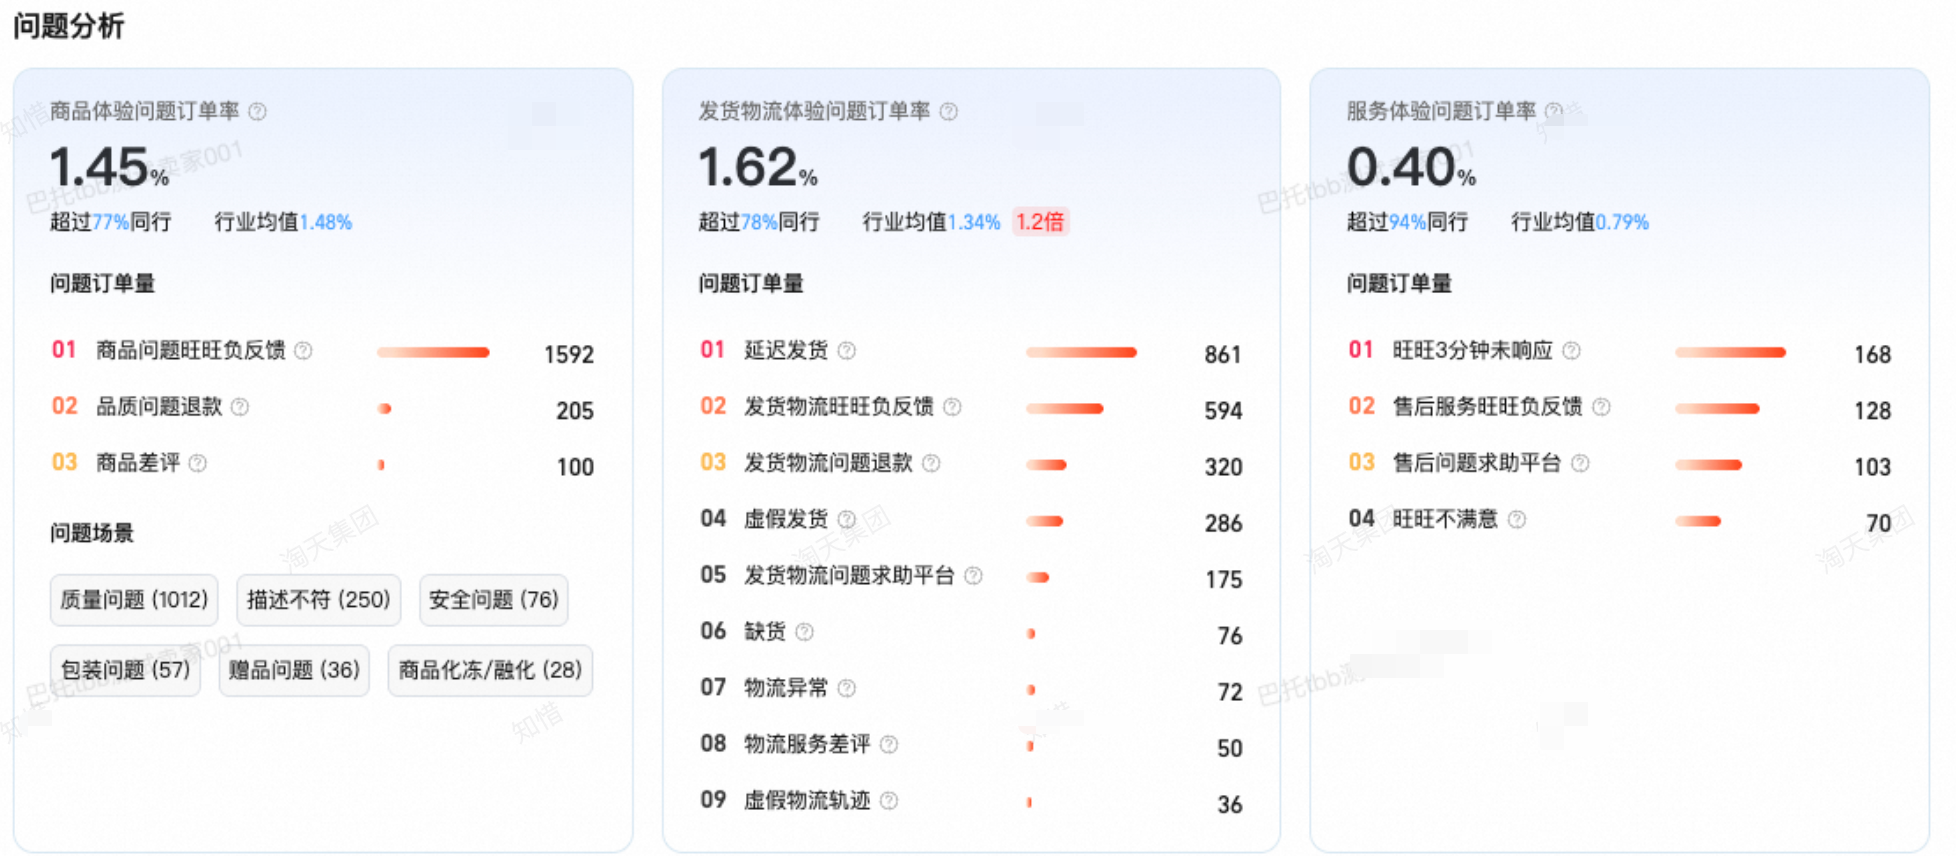Select the 质量问题 (1012) scenario tag
Viewport: 1956px width, 856px height.
(135, 600)
